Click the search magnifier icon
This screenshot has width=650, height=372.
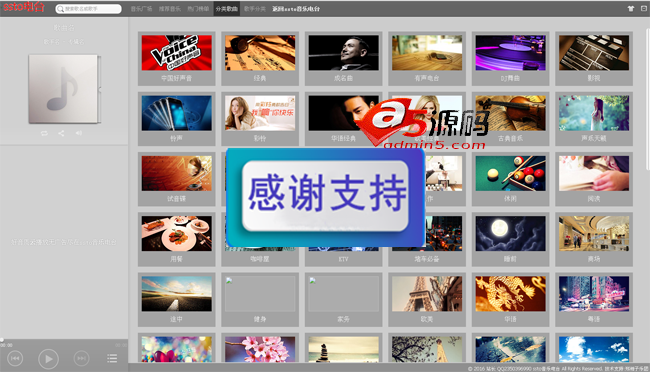[x=60, y=9]
